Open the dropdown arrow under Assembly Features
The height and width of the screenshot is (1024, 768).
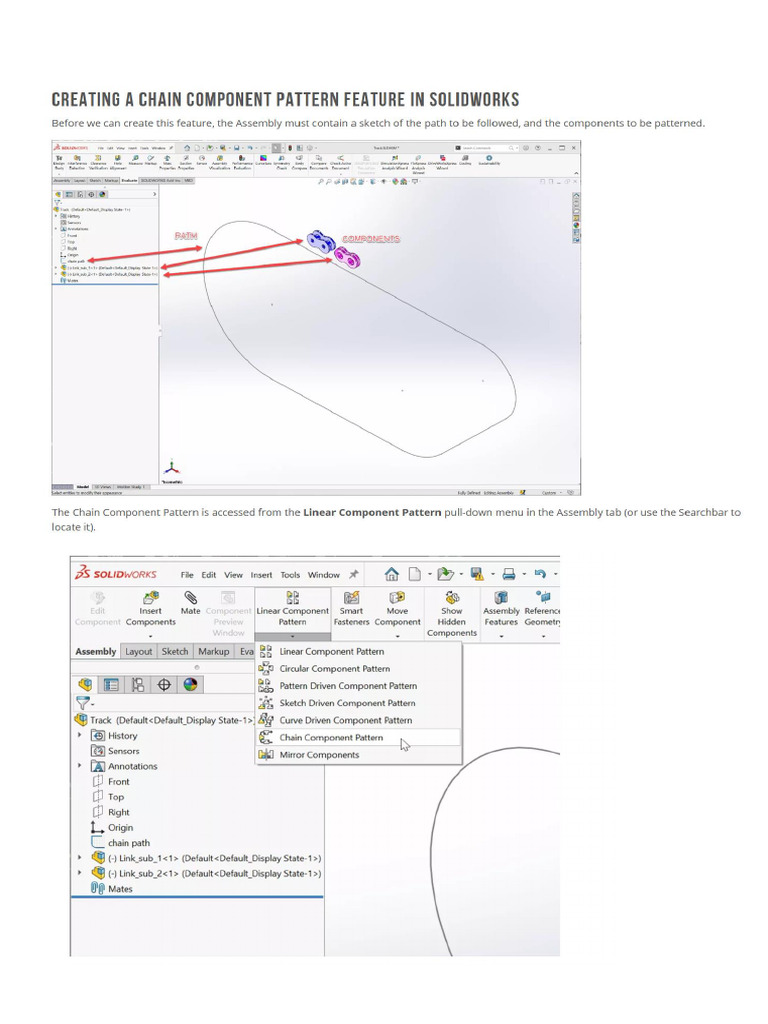pos(501,636)
